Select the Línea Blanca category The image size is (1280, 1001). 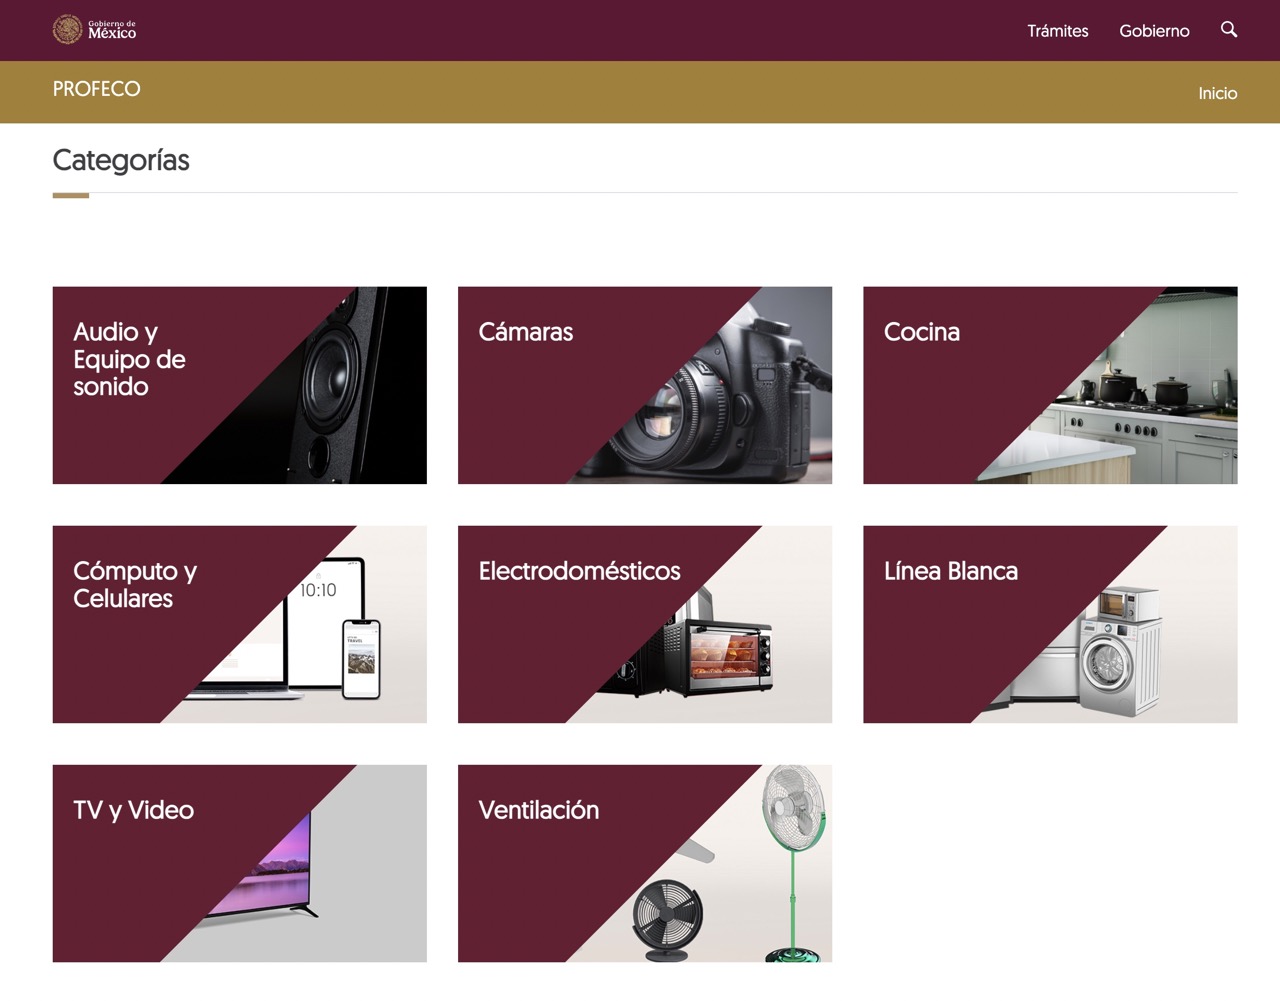point(1050,624)
